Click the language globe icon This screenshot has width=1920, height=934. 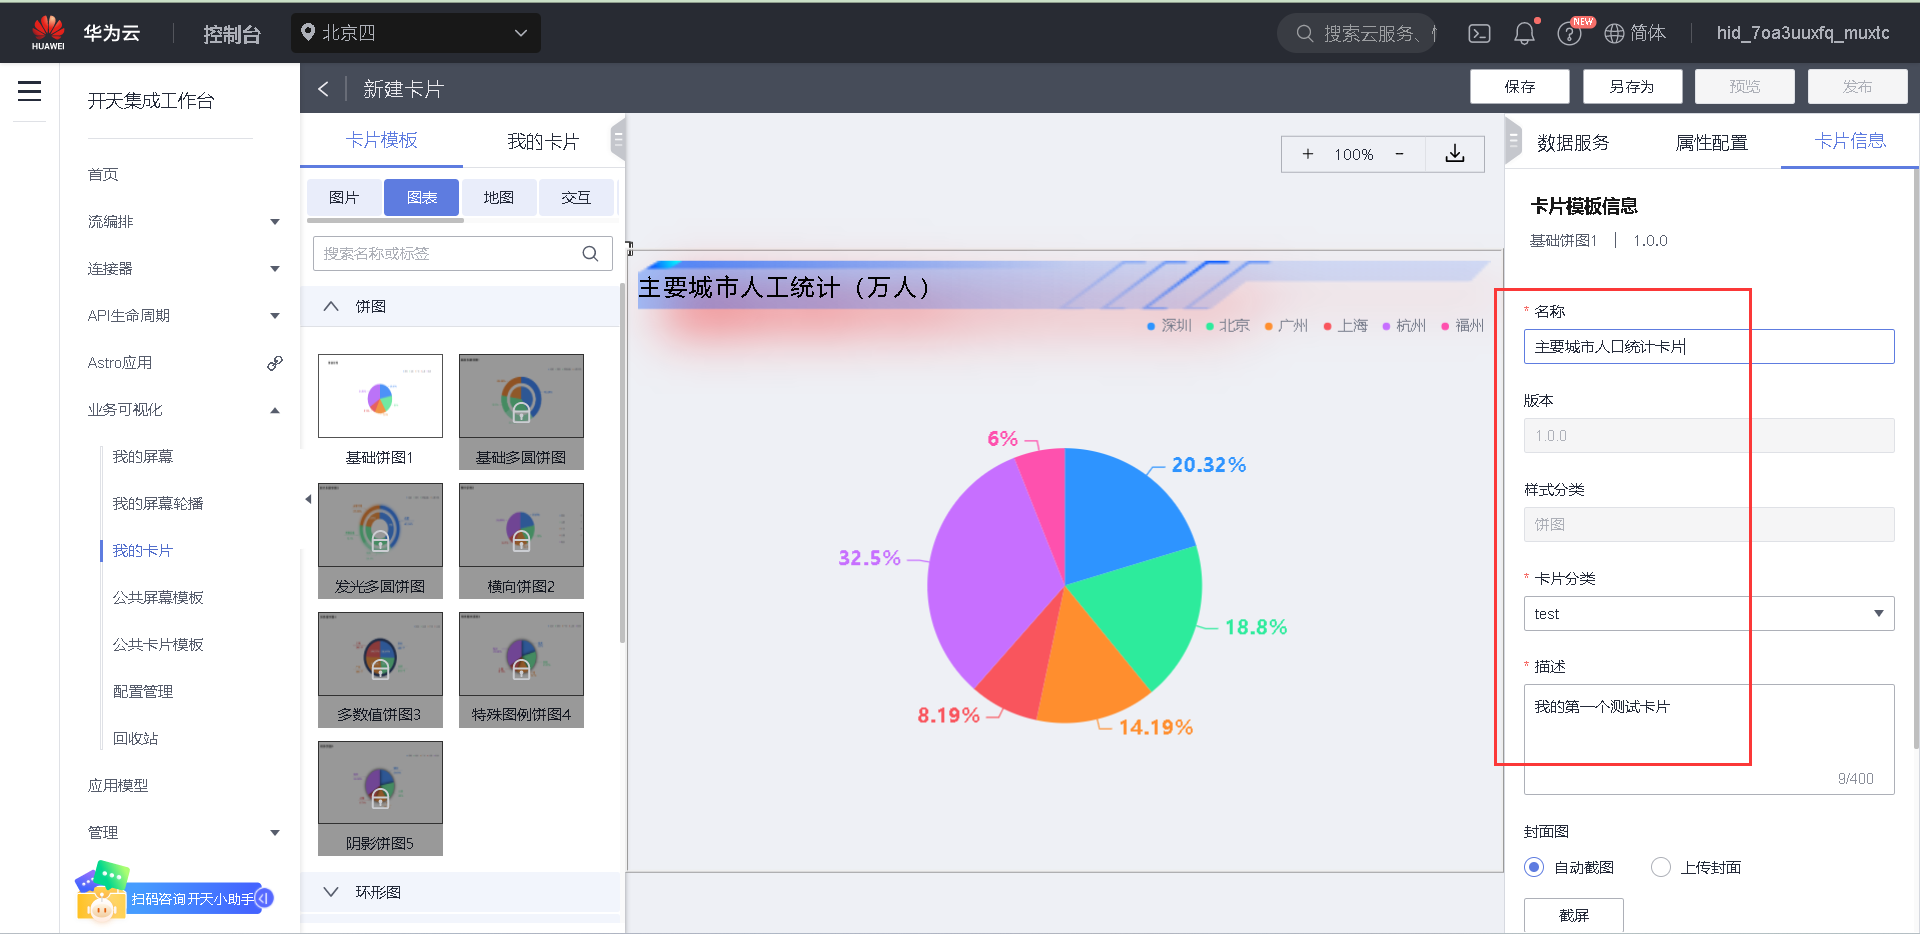click(x=1614, y=33)
